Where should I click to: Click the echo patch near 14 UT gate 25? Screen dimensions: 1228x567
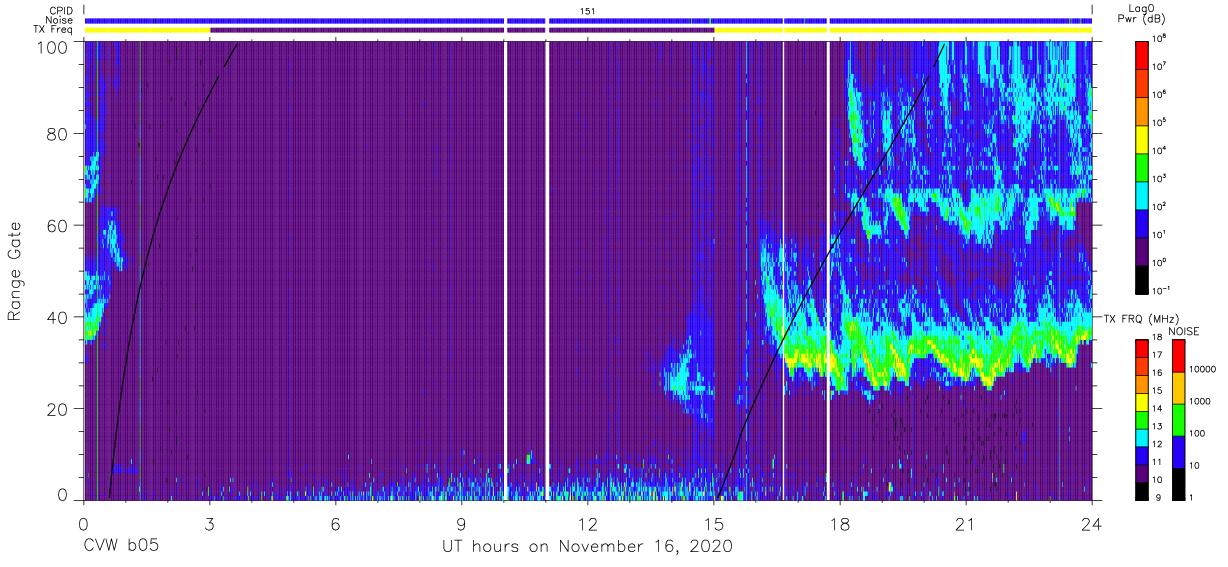(684, 377)
